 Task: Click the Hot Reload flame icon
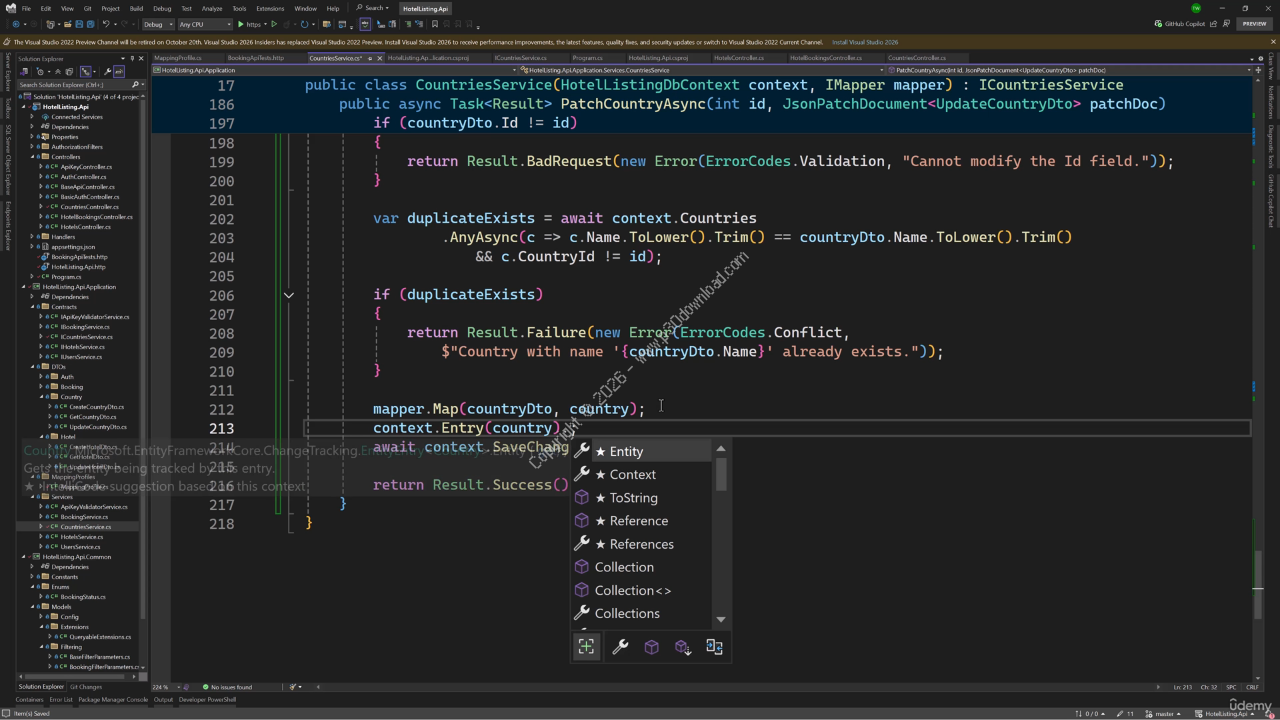pos(287,24)
